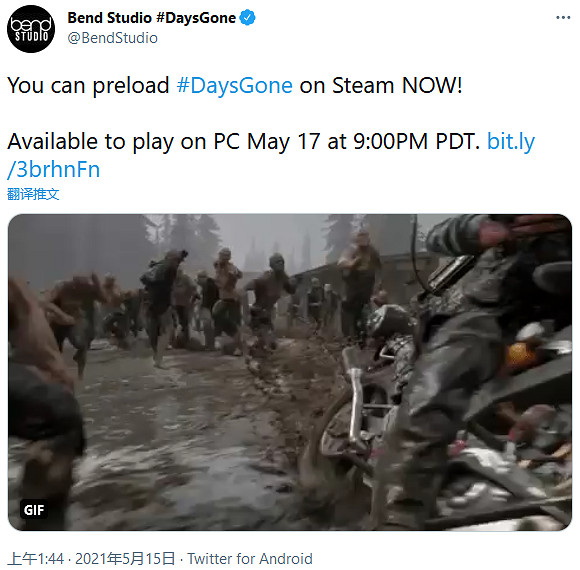Click the 2021年5月15日 date text
This screenshot has height=570, width=580.
(125, 559)
